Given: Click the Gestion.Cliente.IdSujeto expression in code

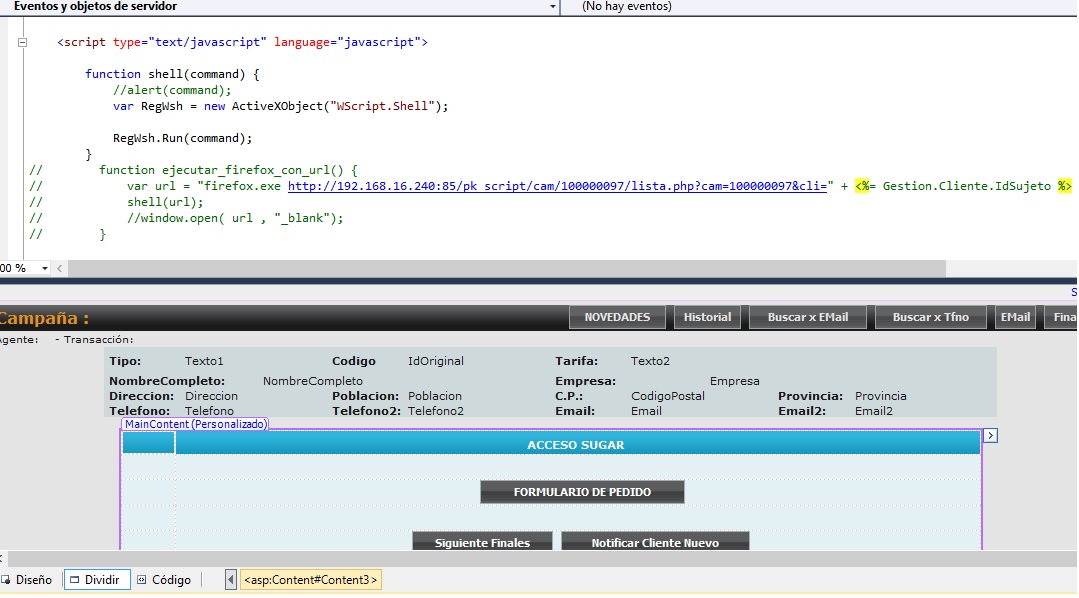Looking at the screenshot, I should pos(966,186).
